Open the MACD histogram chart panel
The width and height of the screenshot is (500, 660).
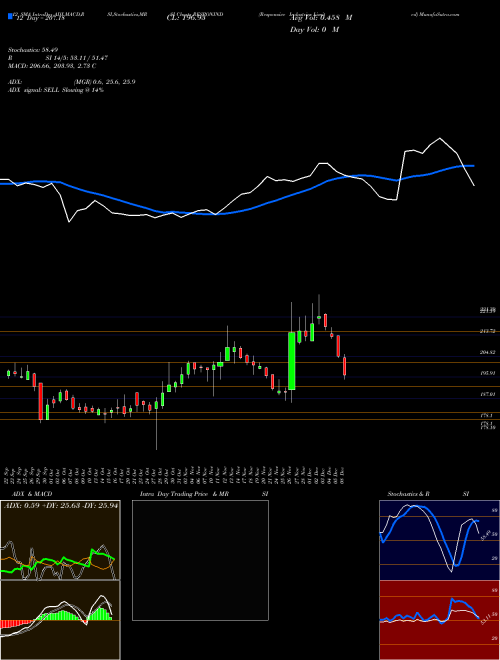(60, 620)
